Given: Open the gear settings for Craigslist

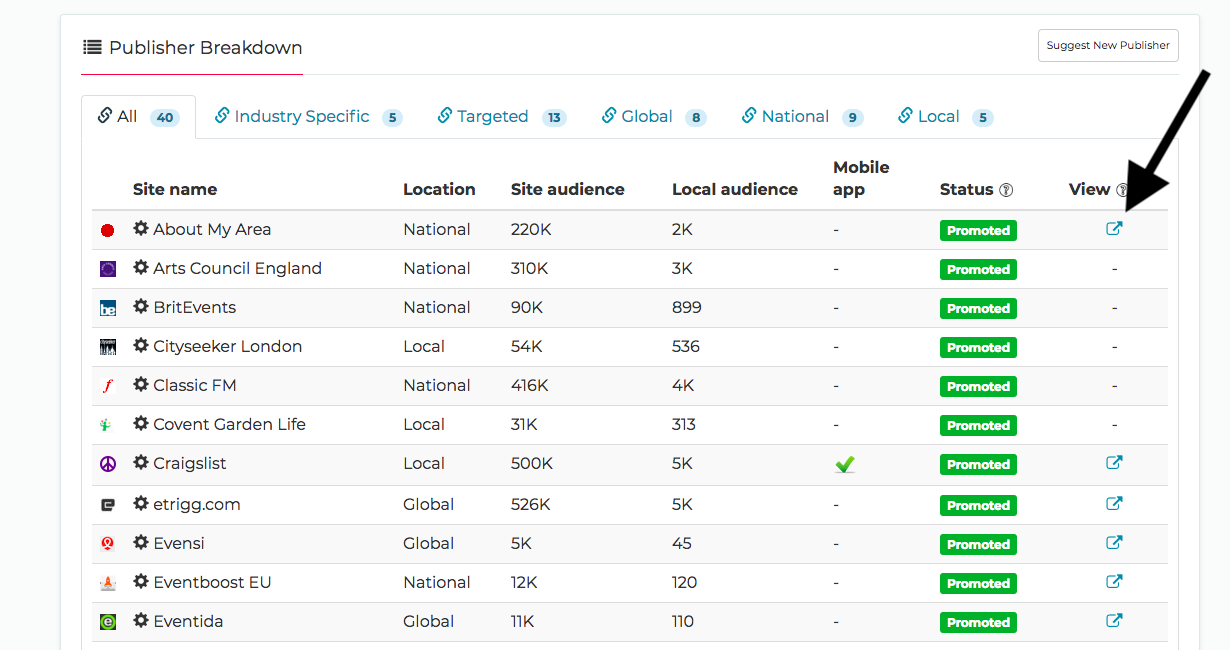Looking at the screenshot, I should click(x=141, y=463).
